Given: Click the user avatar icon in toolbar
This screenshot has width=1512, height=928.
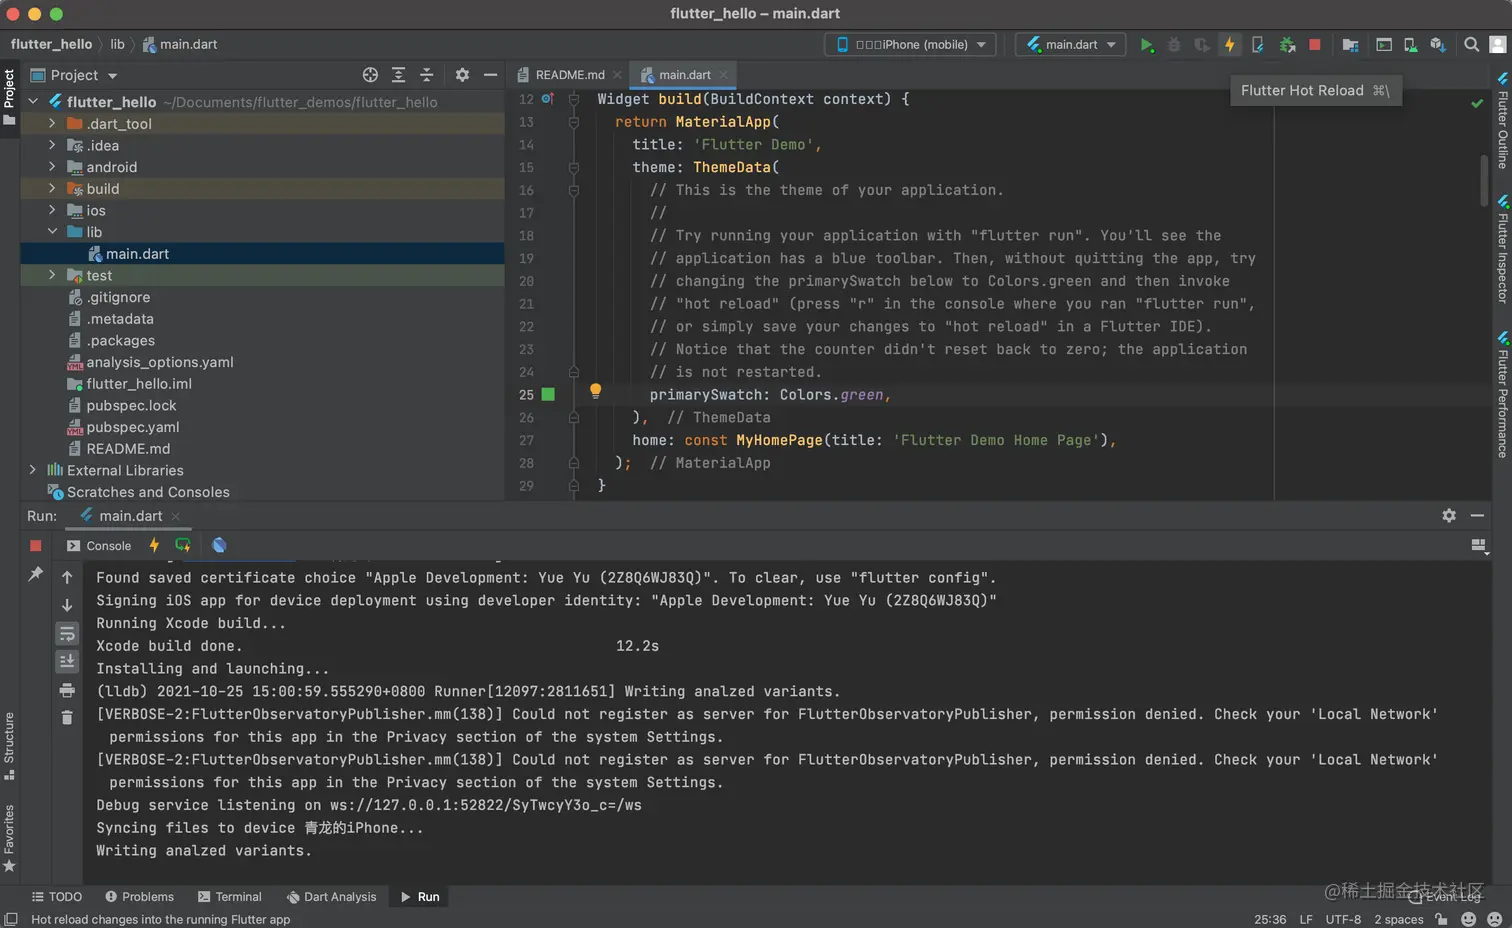Looking at the screenshot, I should click(1498, 45).
